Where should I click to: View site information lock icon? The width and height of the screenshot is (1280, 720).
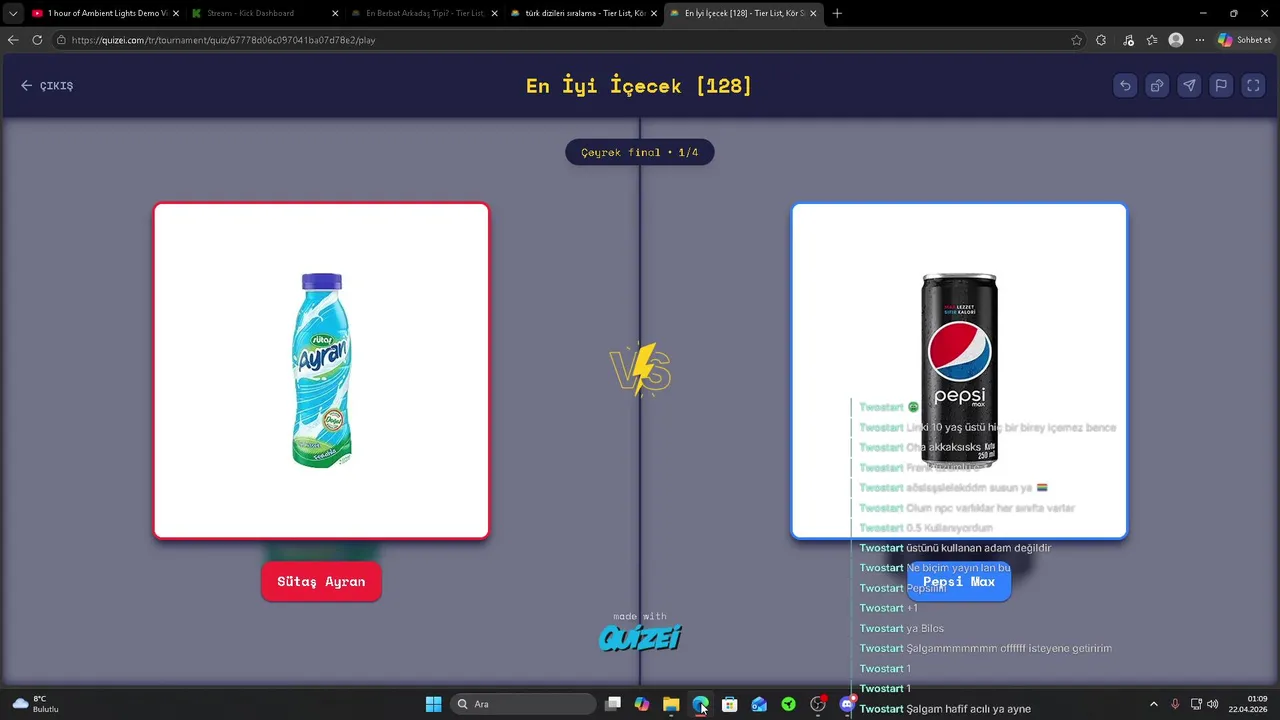tap(61, 40)
